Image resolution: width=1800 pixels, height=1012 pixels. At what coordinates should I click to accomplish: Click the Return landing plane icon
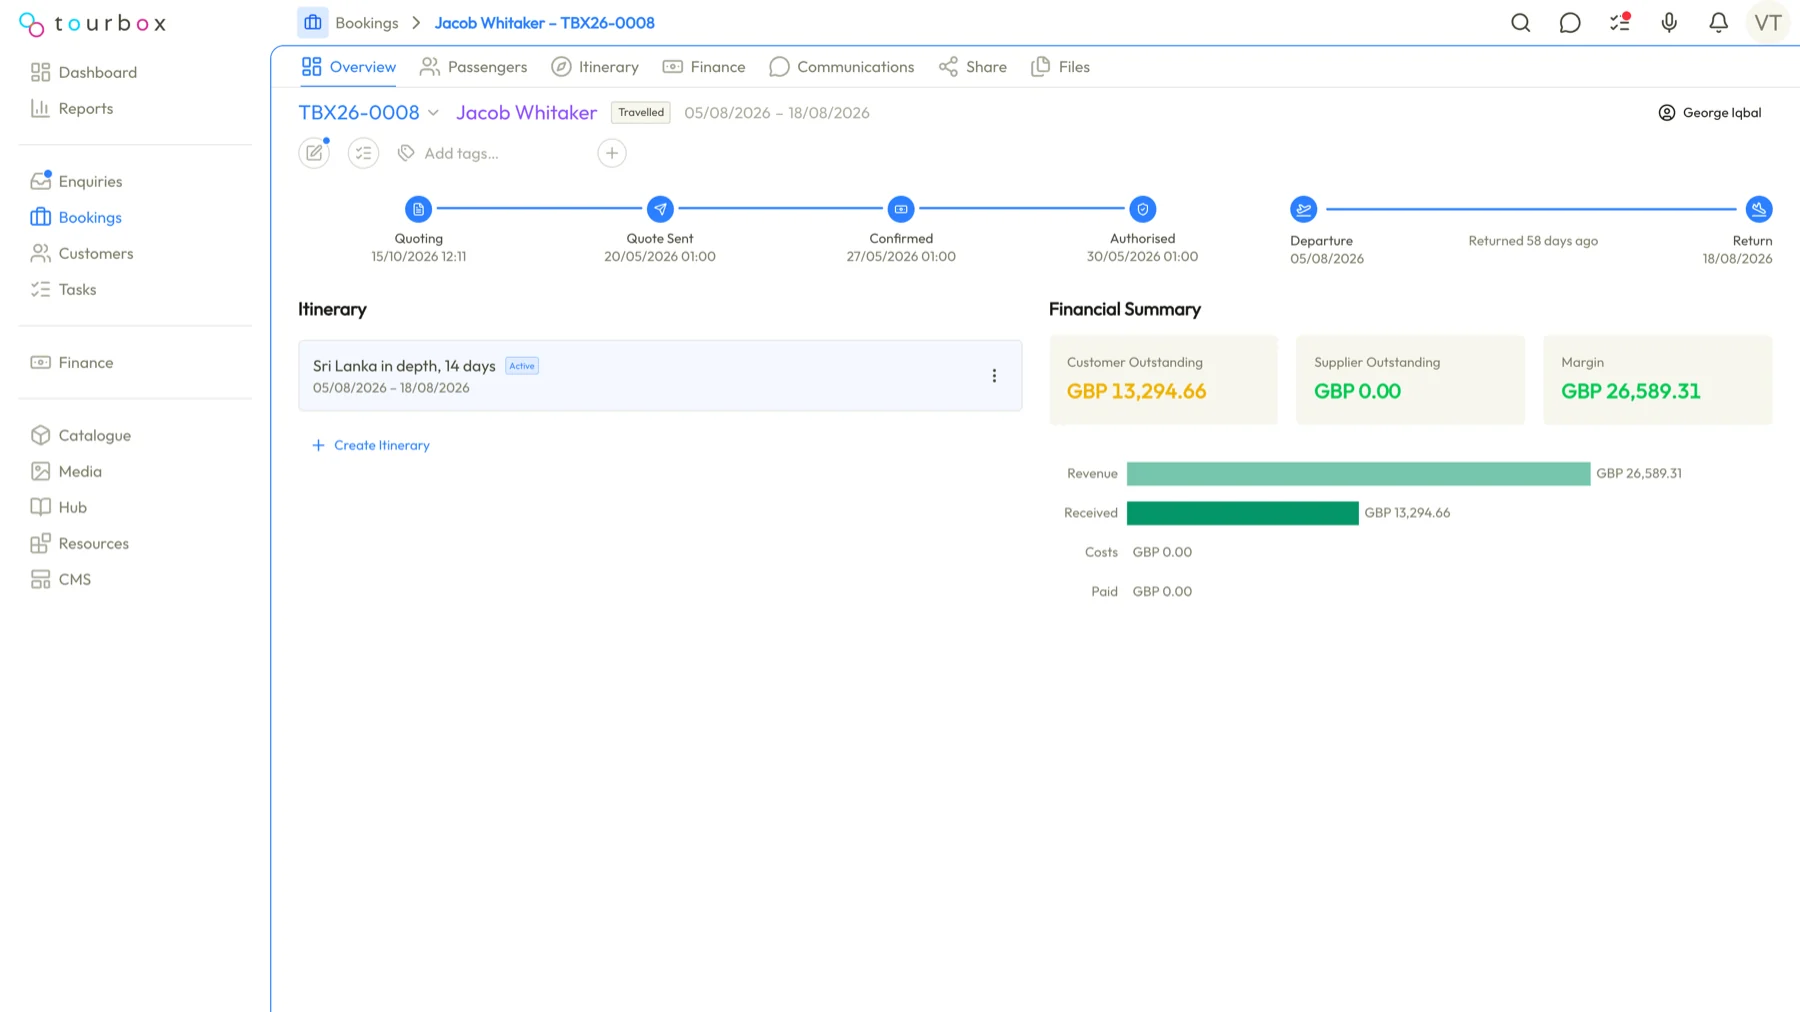[1759, 209]
